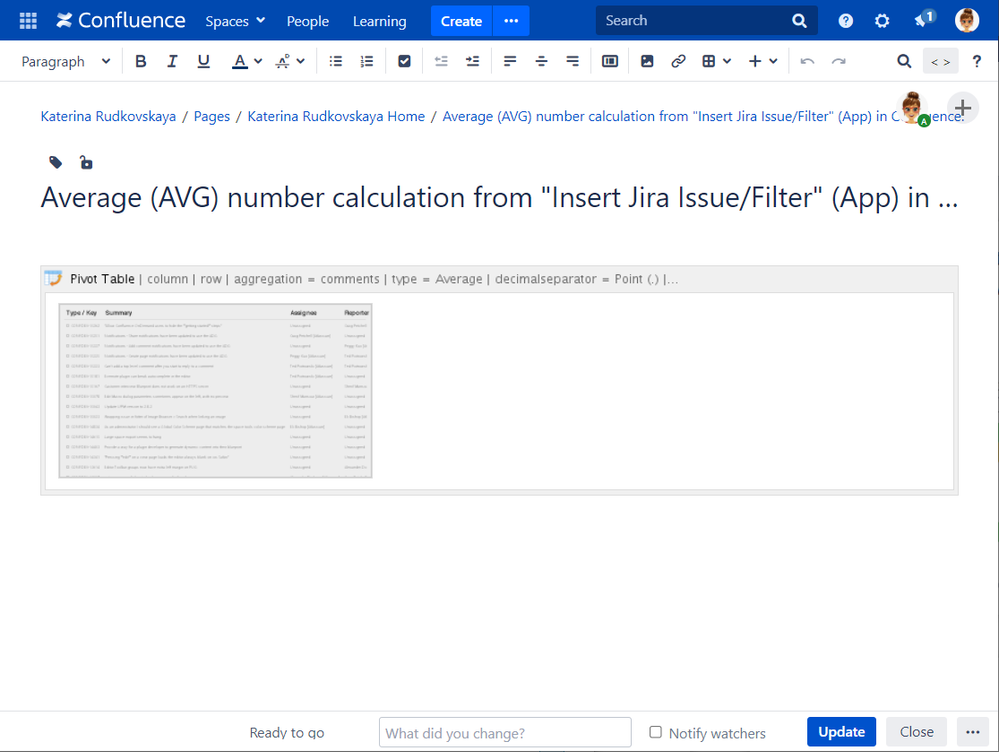
Task: Insert a table
Action: pyautogui.click(x=708, y=61)
